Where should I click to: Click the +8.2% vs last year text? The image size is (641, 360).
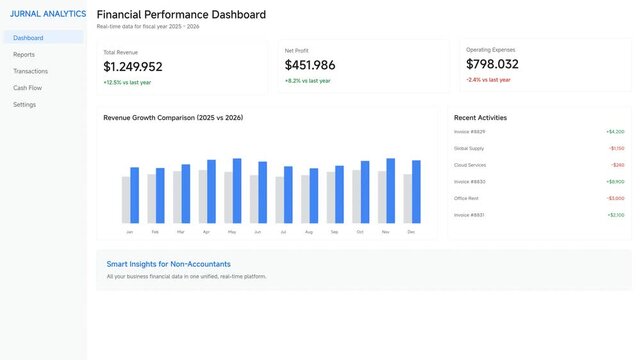(x=307, y=81)
